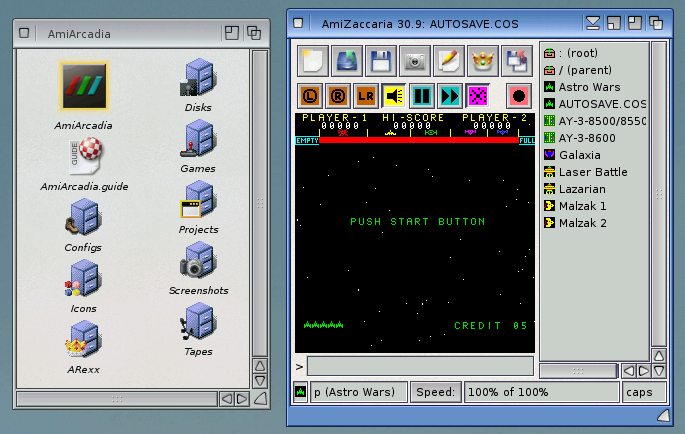The width and height of the screenshot is (685, 434).
Task: Click the new blank document toolbar icon
Action: tap(312, 61)
